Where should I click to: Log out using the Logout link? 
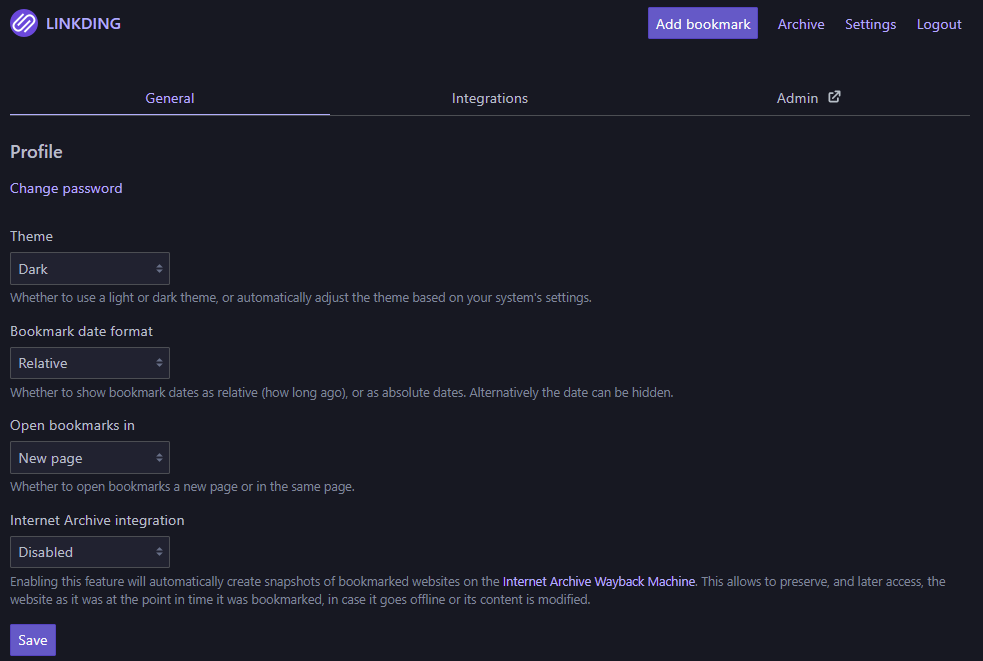pos(939,24)
